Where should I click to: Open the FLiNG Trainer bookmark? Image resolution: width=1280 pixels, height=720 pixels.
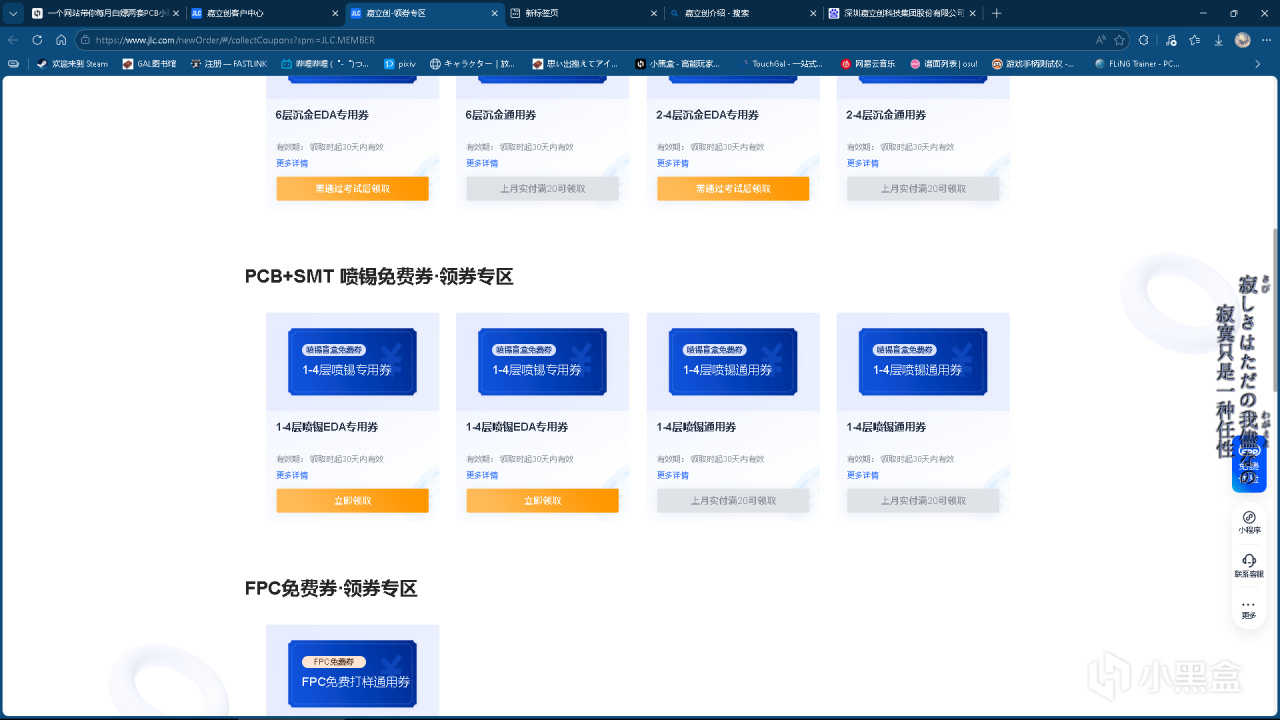pyautogui.click(x=1138, y=63)
